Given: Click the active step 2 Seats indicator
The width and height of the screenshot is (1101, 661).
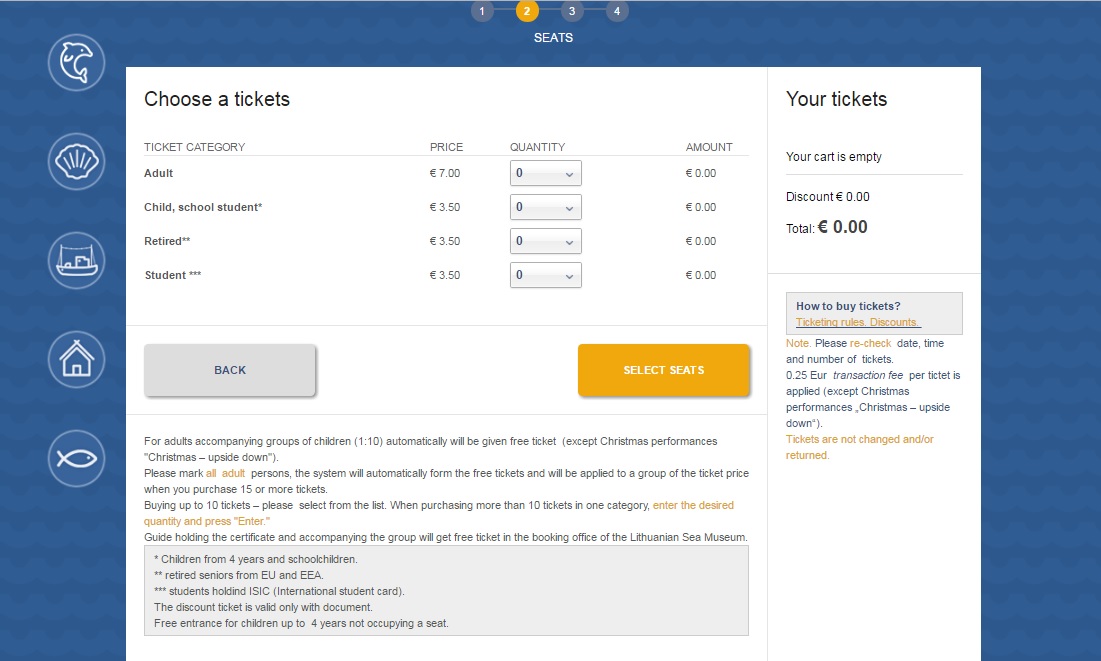Looking at the screenshot, I should (x=527, y=11).
